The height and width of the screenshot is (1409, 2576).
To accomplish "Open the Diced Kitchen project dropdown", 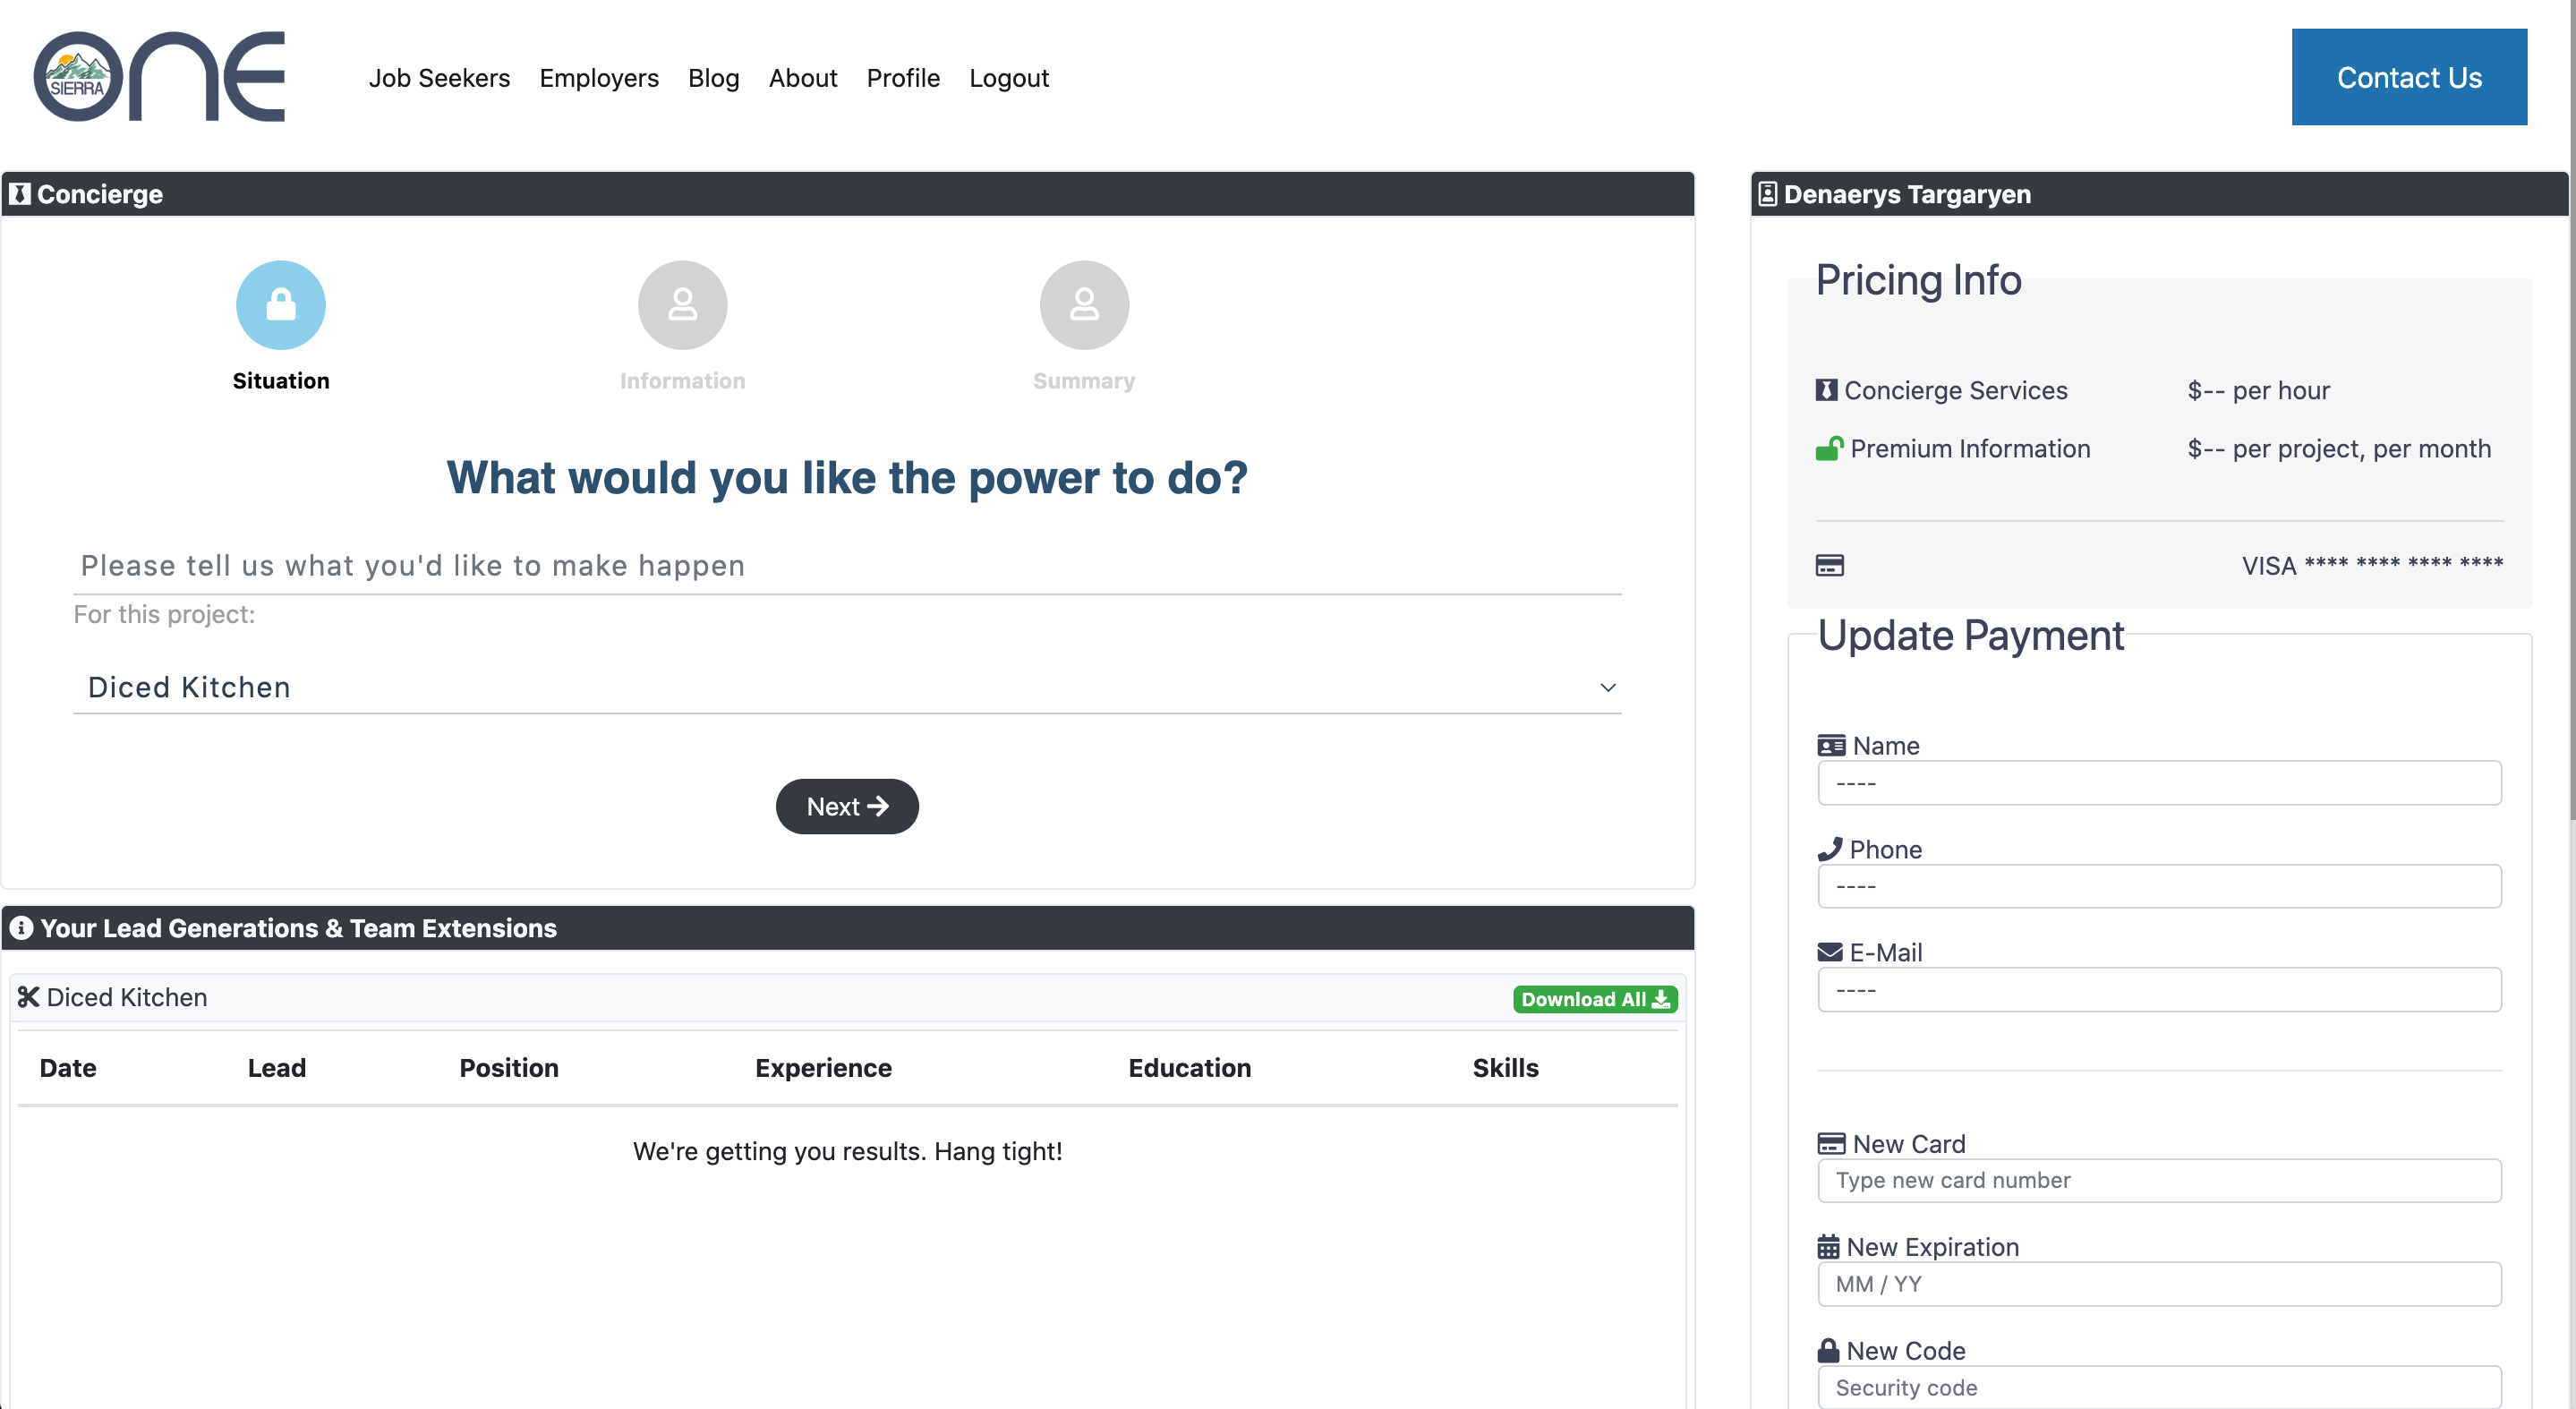I will click(847, 687).
